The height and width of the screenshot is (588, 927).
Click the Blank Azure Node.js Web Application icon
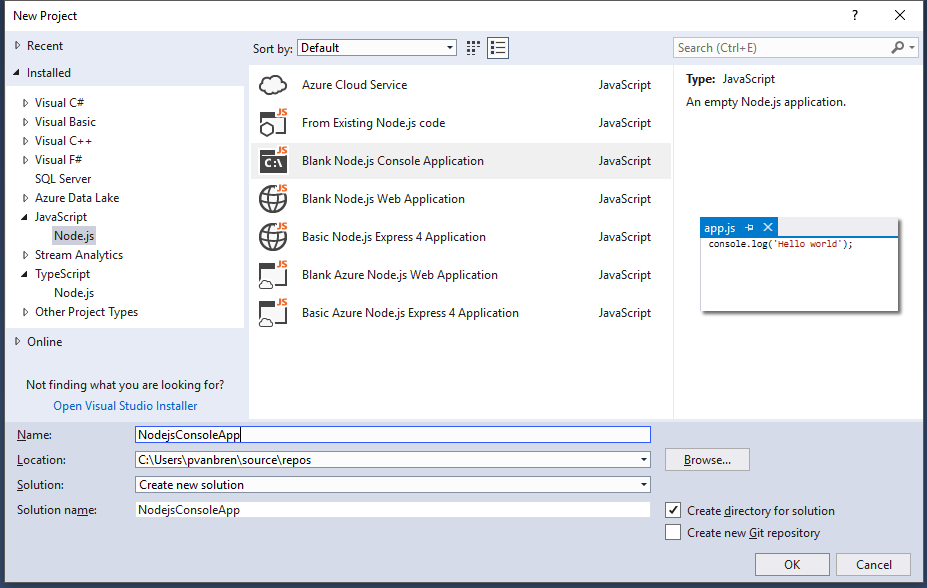tap(273, 275)
